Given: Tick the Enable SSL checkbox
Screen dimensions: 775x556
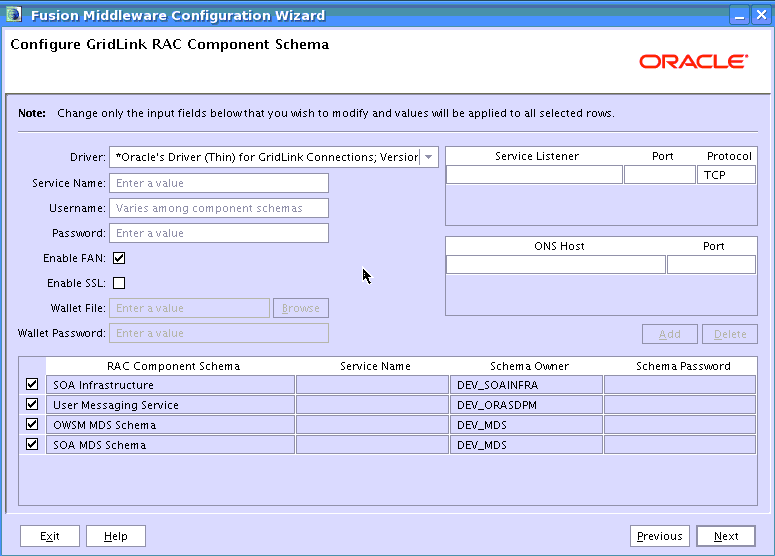Looking at the screenshot, I should (x=119, y=283).
